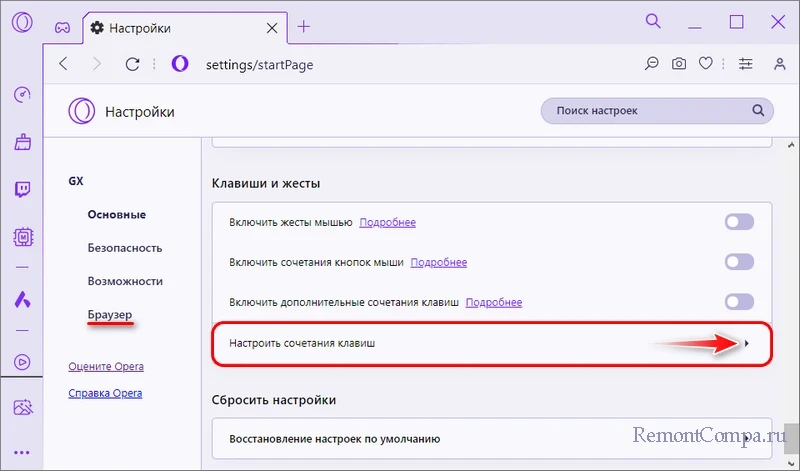800x471 pixels.
Task: Open GX Control gauge icon in sidebar
Action: pos(22,95)
